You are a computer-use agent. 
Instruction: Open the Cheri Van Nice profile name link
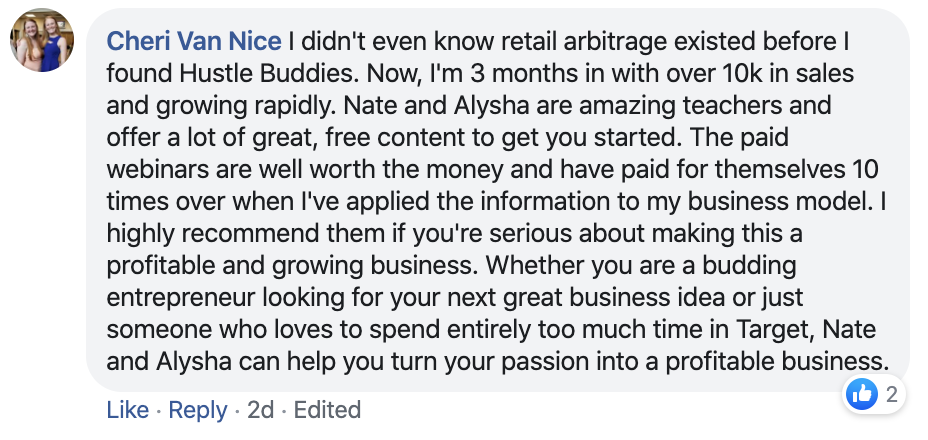[194, 41]
